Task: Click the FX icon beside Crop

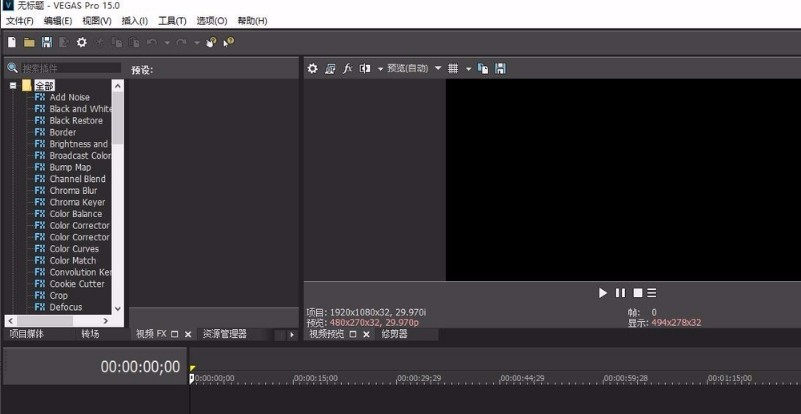Action: (x=40, y=295)
